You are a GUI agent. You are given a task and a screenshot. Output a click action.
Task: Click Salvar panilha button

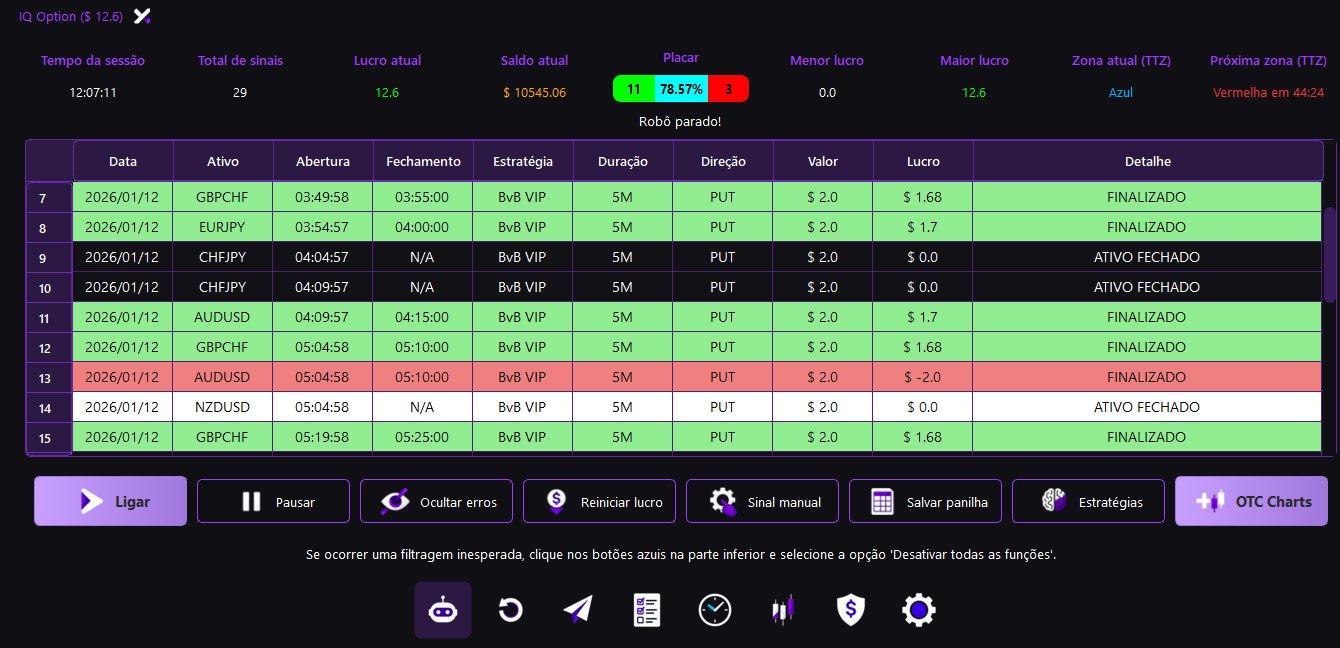click(x=925, y=501)
